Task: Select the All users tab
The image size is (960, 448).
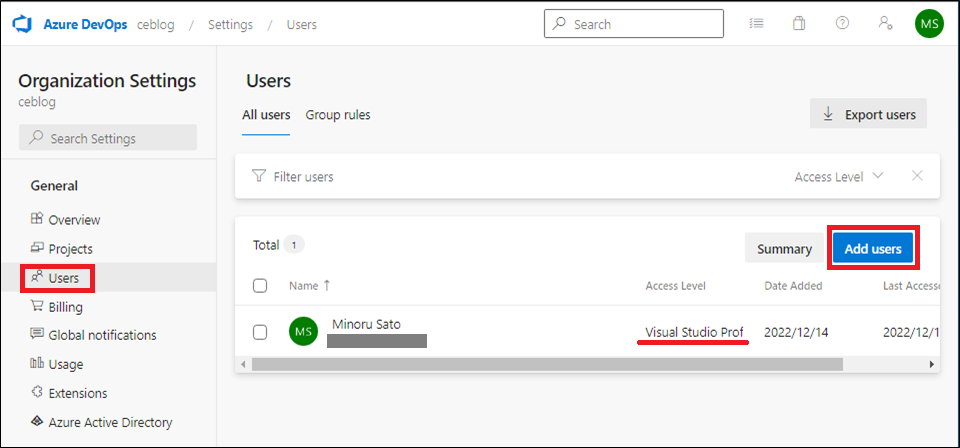Action: [266, 115]
